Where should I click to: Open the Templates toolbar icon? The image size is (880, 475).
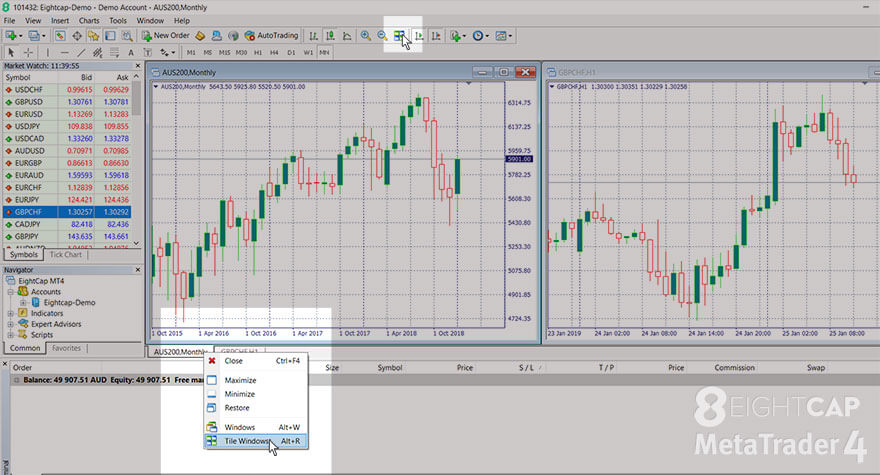tap(501, 36)
